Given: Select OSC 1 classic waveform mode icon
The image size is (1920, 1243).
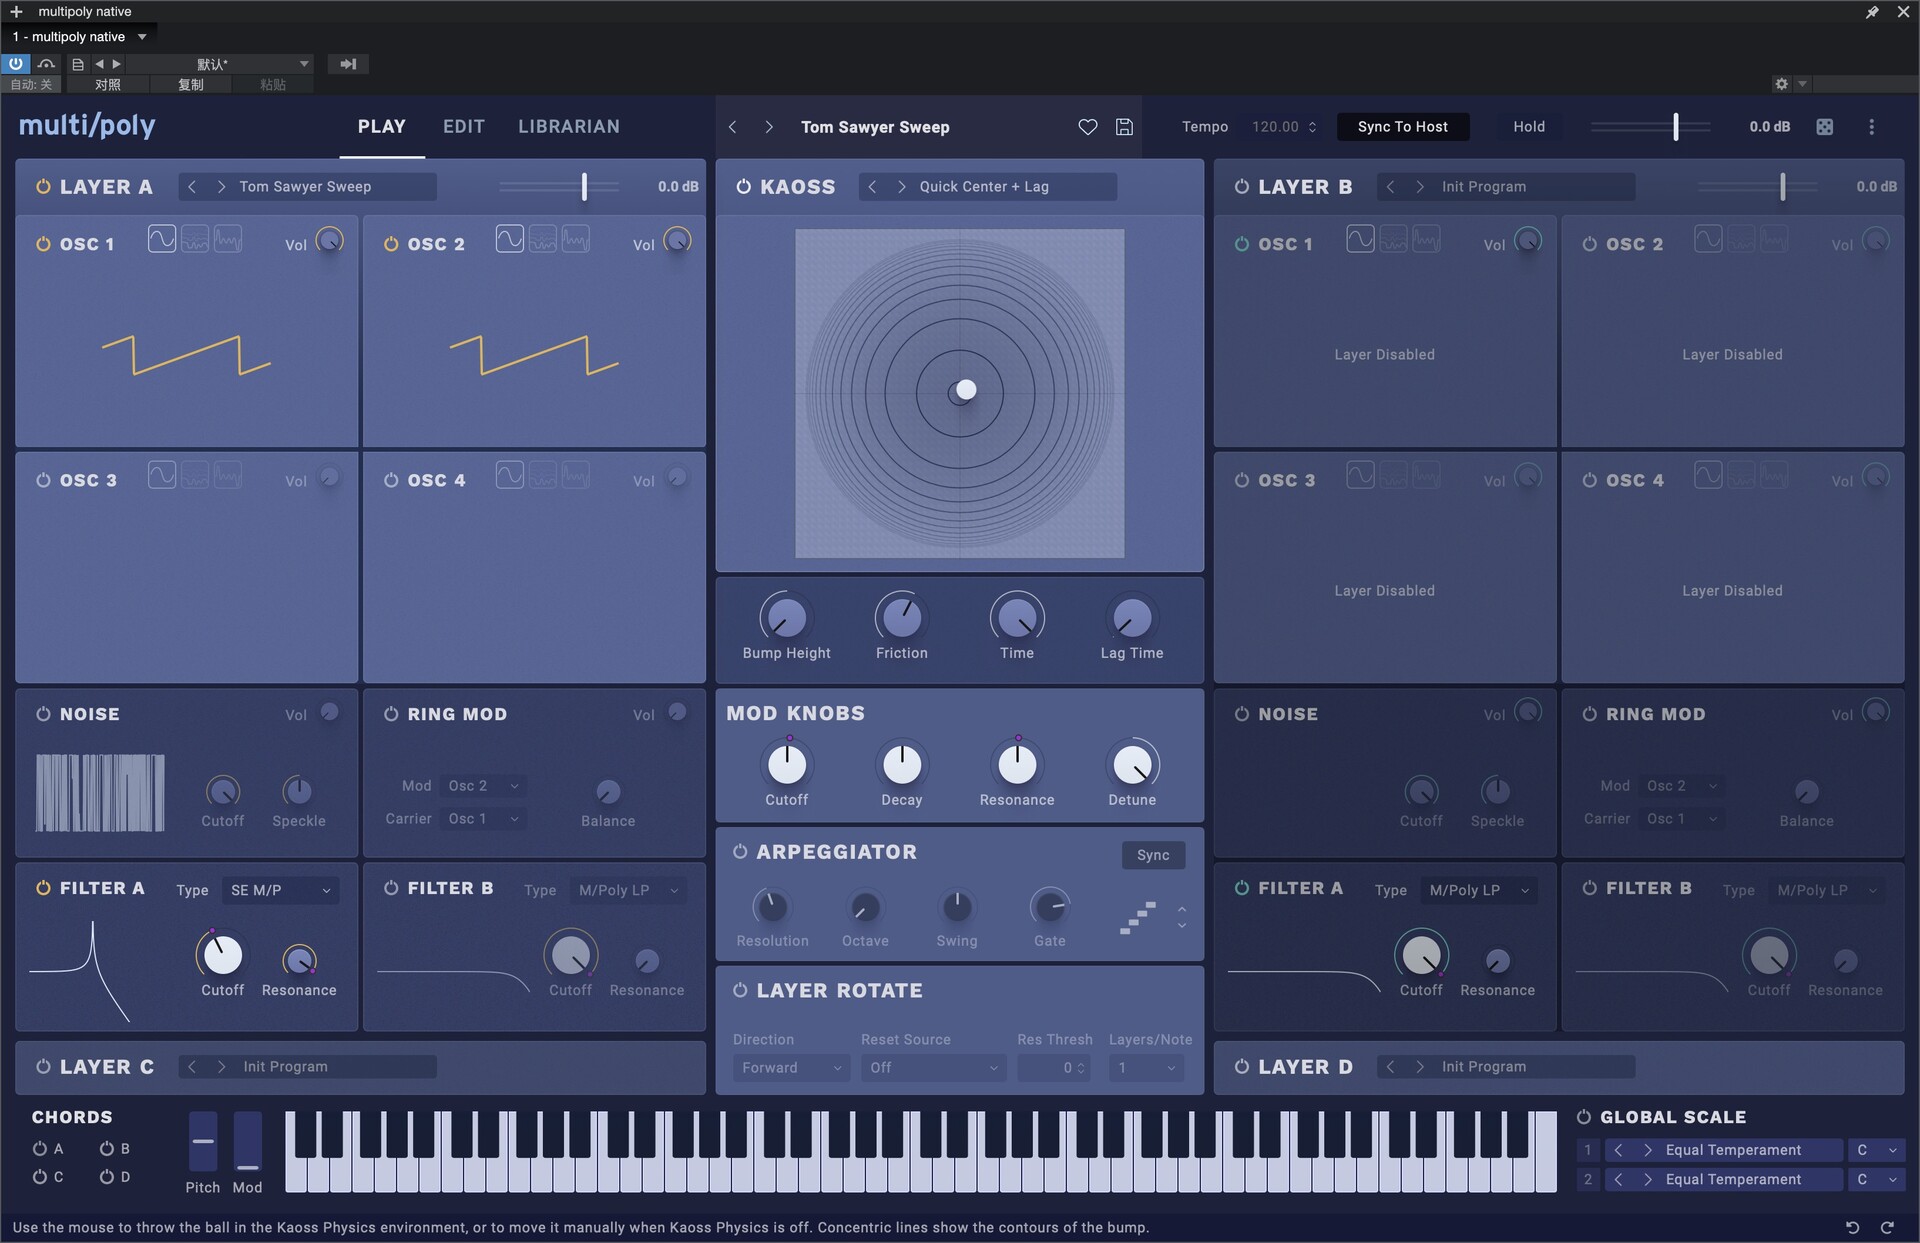Looking at the screenshot, I should click(162, 239).
